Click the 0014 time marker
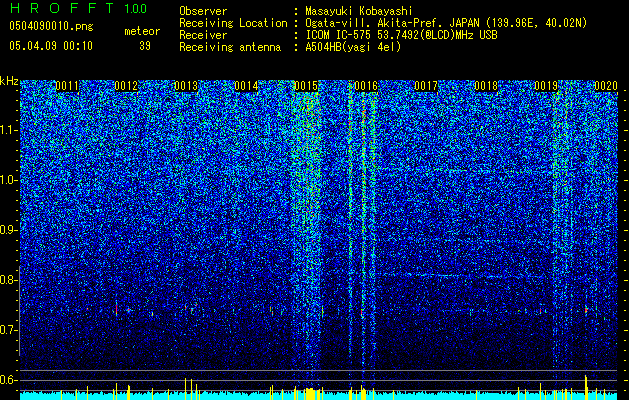The height and width of the screenshot is (400, 629). click(246, 86)
